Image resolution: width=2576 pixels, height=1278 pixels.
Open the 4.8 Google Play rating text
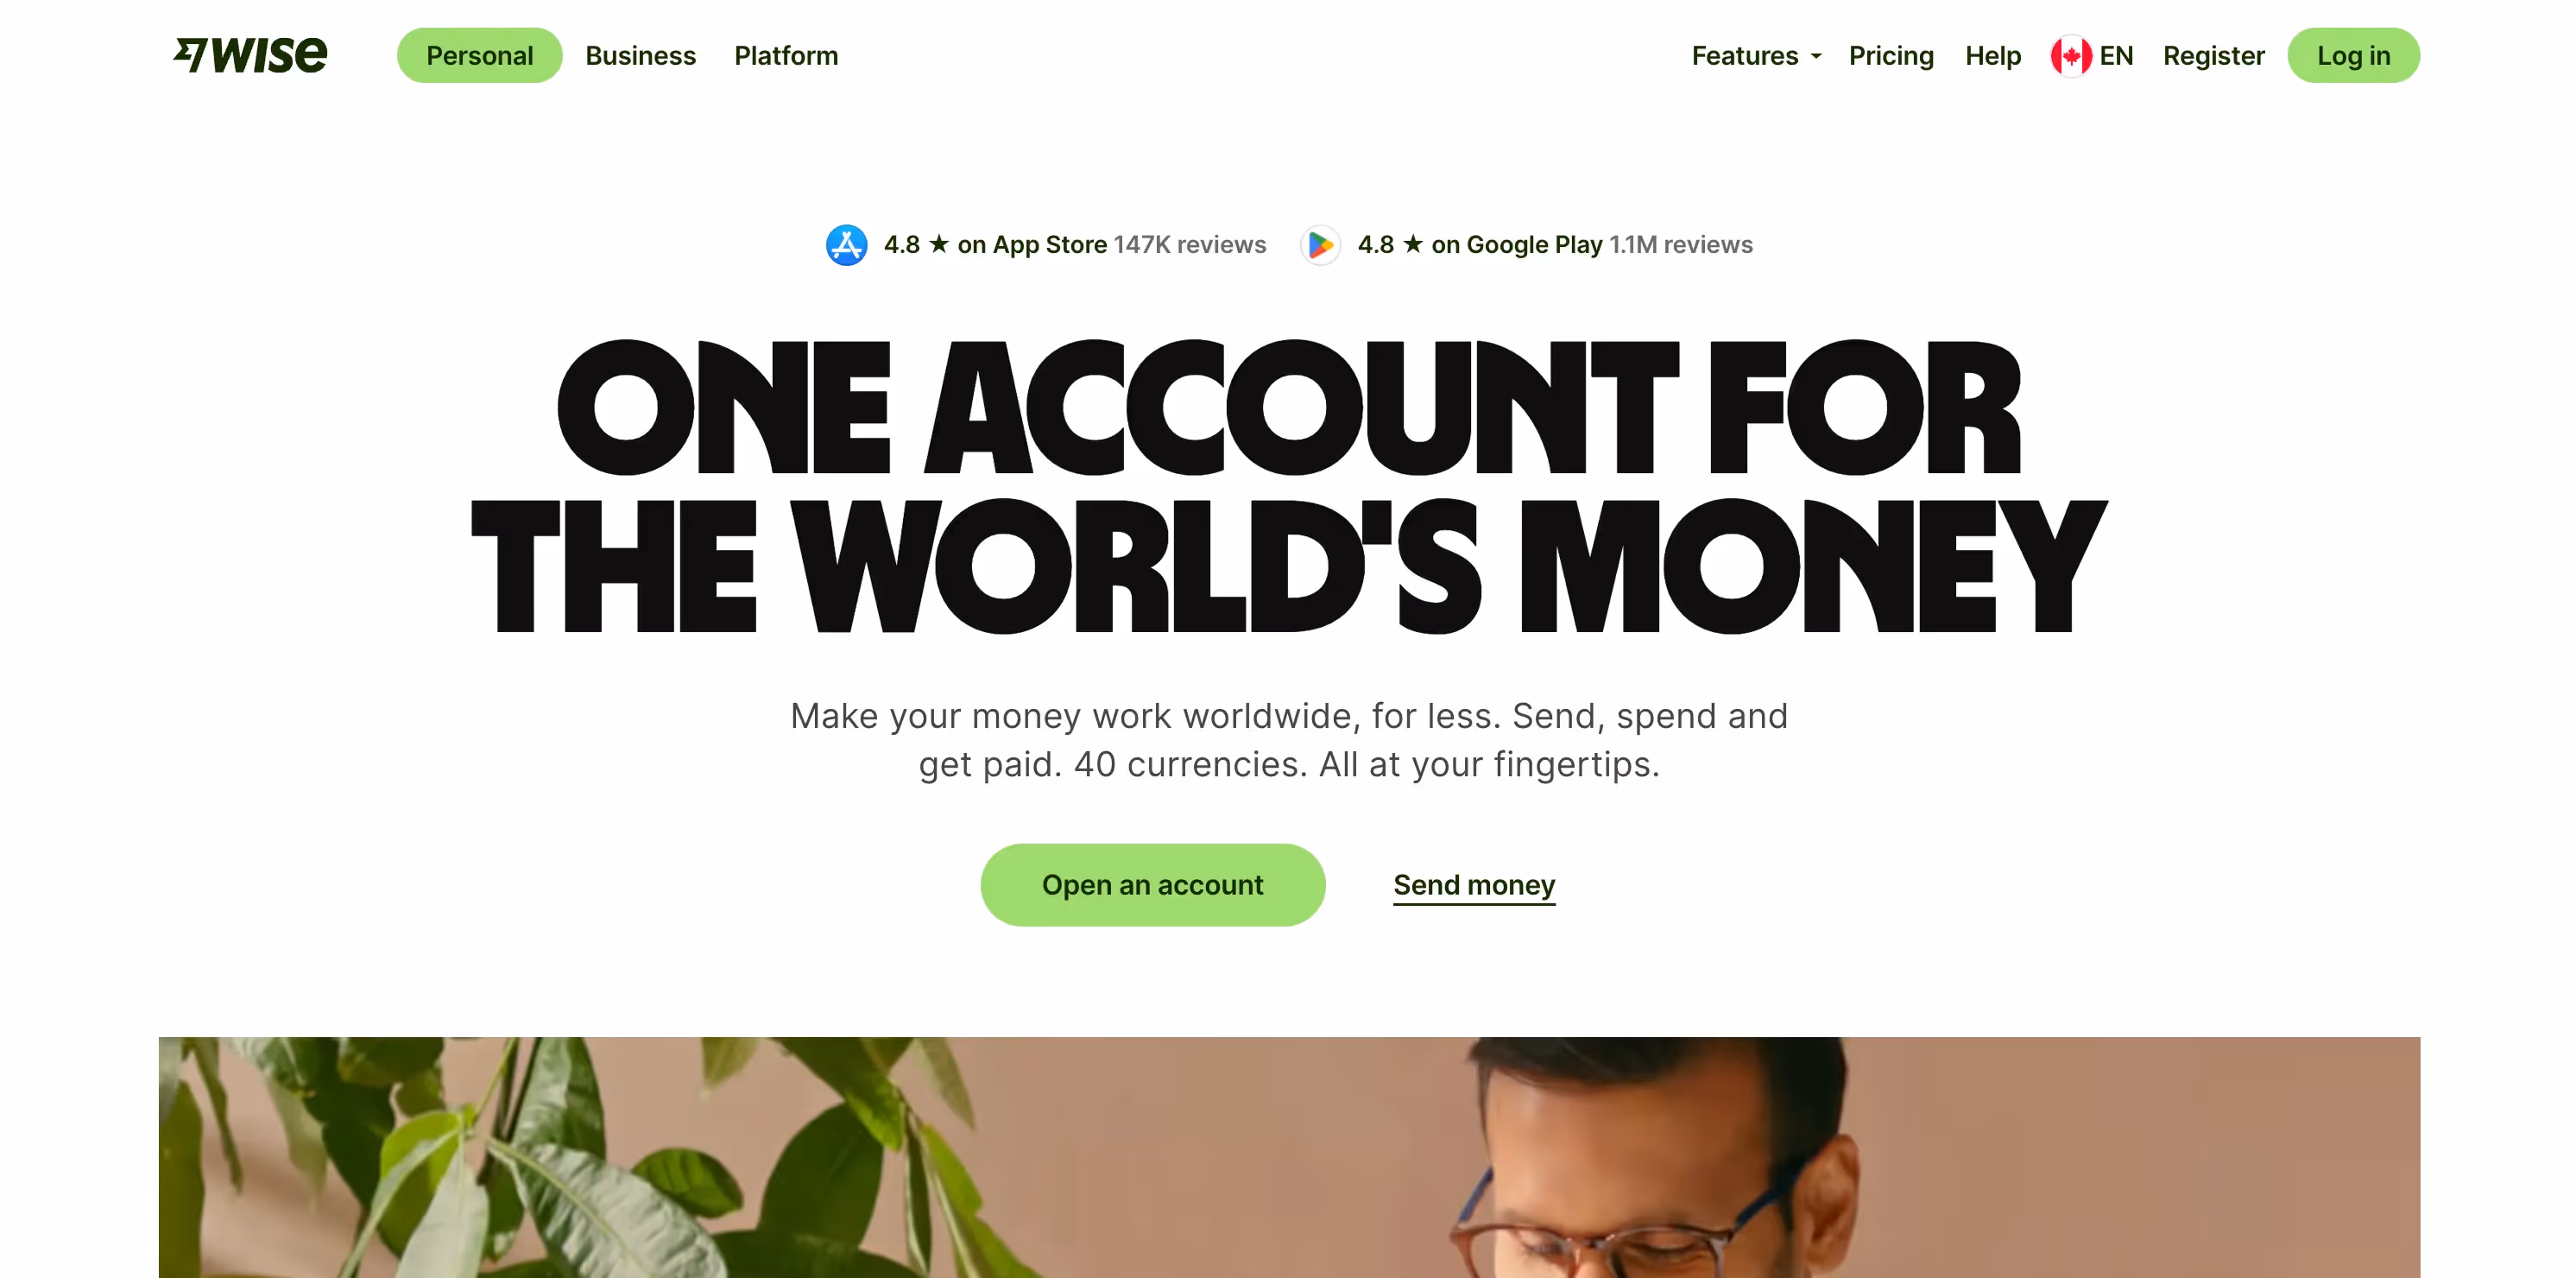pyautogui.click(x=1480, y=245)
